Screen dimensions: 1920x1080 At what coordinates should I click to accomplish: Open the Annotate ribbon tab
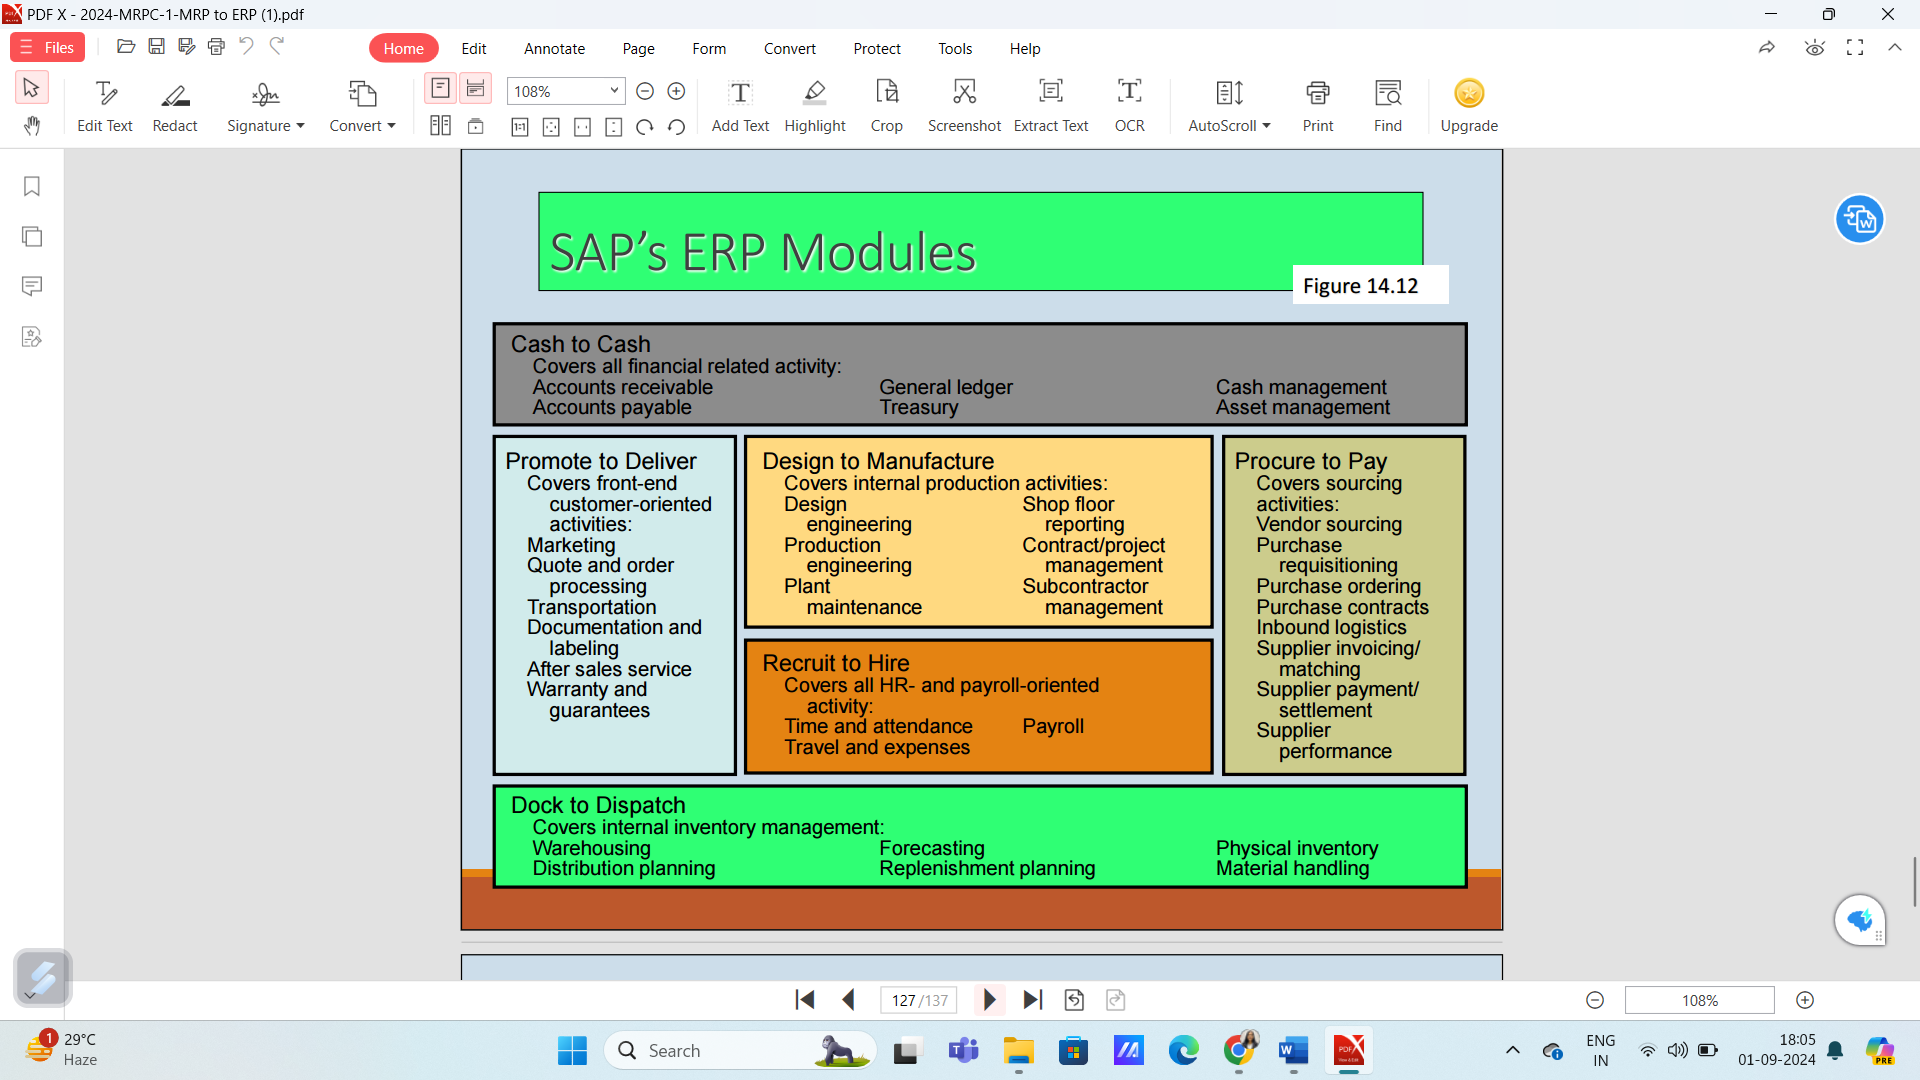(x=554, y=48)
